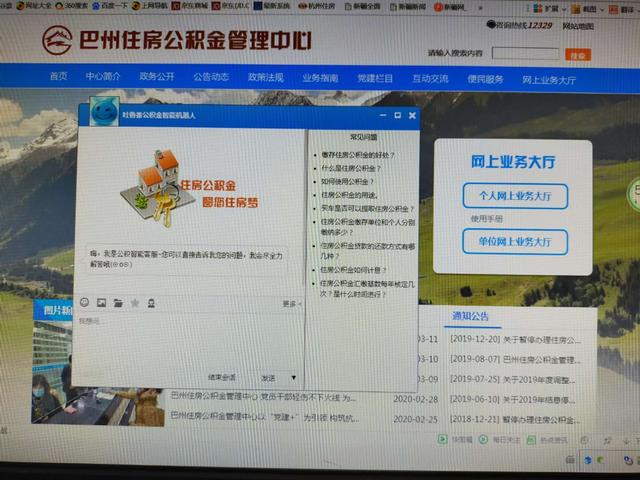The height and width of the screenshot is (480, 640).
Task: Open 政策法规 menu
Action: [x=266, y=78]
